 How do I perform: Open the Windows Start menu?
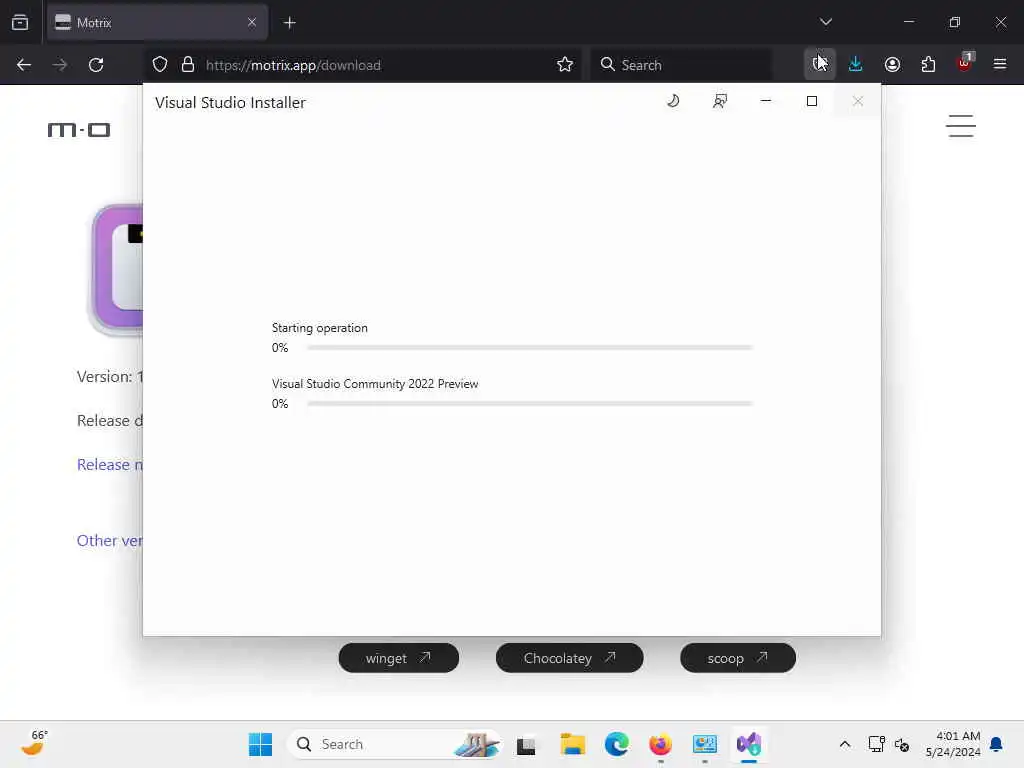[261, 744]
